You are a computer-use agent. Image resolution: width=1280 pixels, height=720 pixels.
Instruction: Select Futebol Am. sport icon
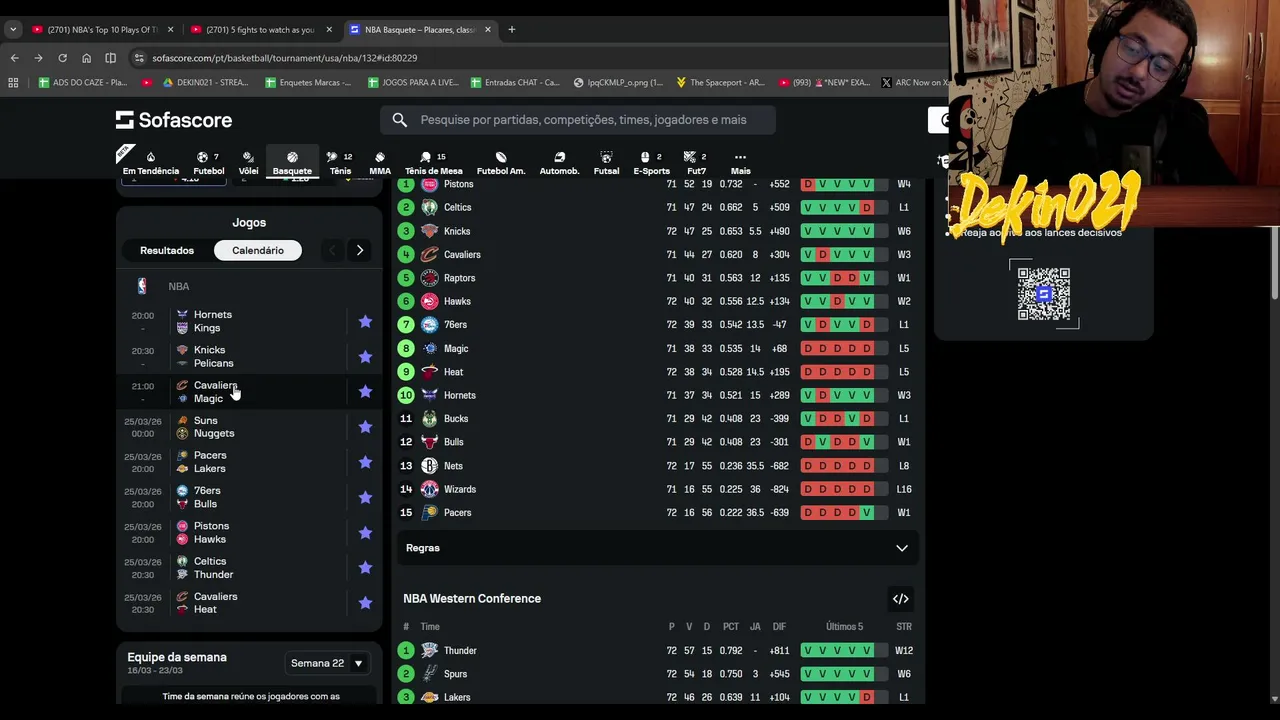click(x=501, y=163)
